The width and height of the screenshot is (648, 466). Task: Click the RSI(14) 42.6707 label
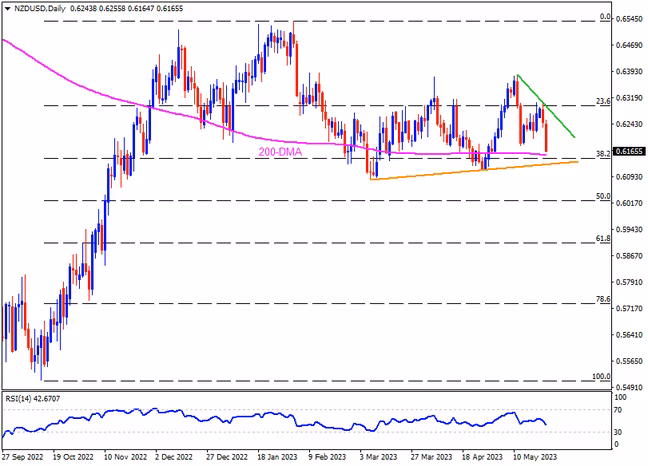[33, 399]
